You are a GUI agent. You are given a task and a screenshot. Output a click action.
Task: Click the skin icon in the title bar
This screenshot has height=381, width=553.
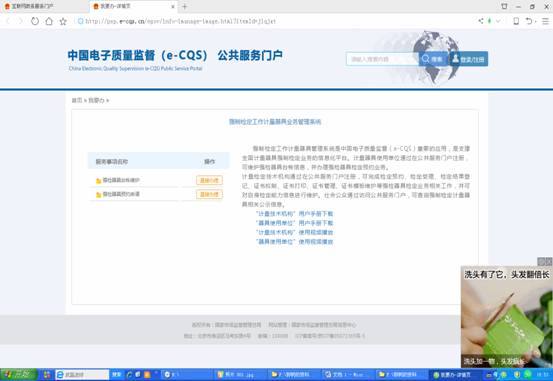click(504, 6)
